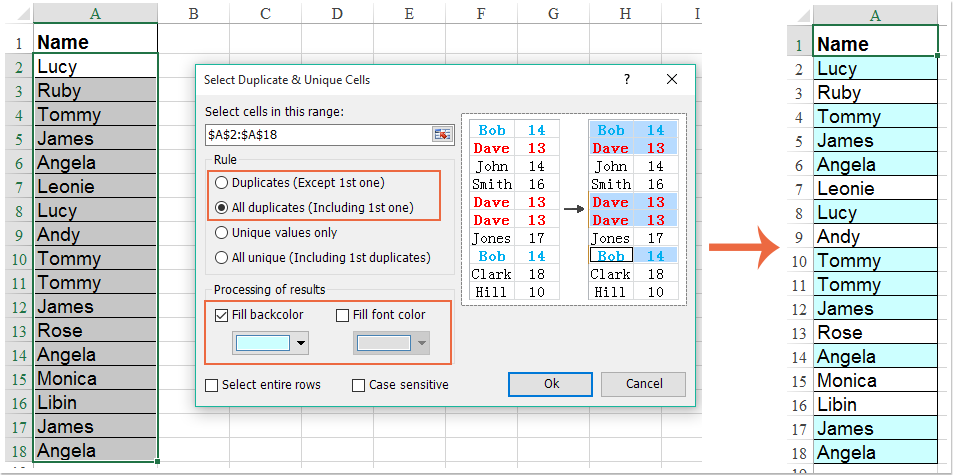Select column A header in result sheet
This screenshot has height=475, width=953.
tap(875, 15)
